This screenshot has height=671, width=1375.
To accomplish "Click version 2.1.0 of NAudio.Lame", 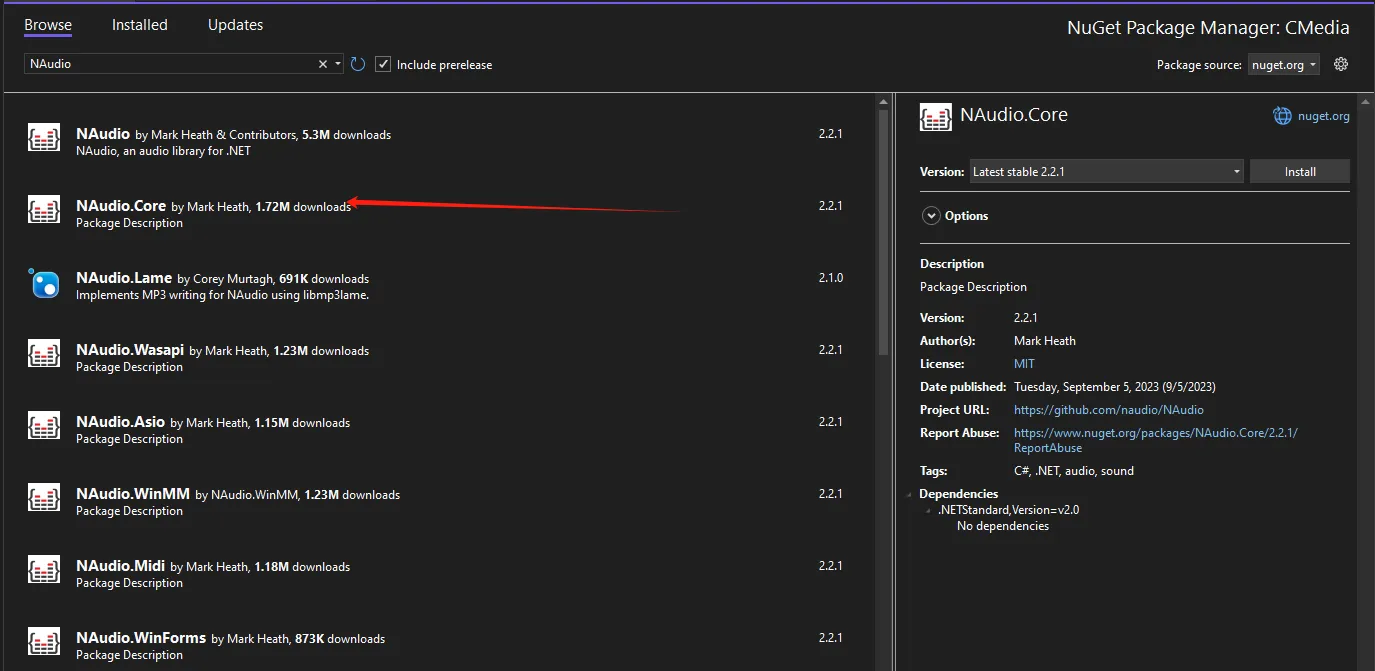I will (831, 278).
